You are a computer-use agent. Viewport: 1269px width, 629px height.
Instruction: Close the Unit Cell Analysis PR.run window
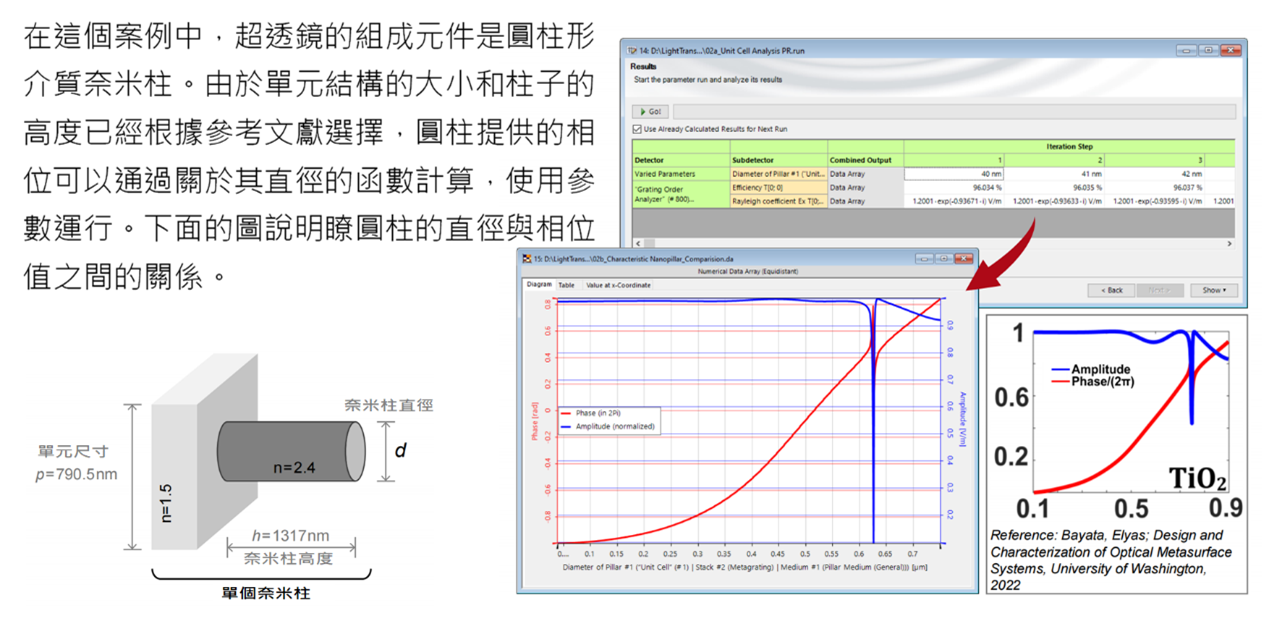tap(1229, 50)
